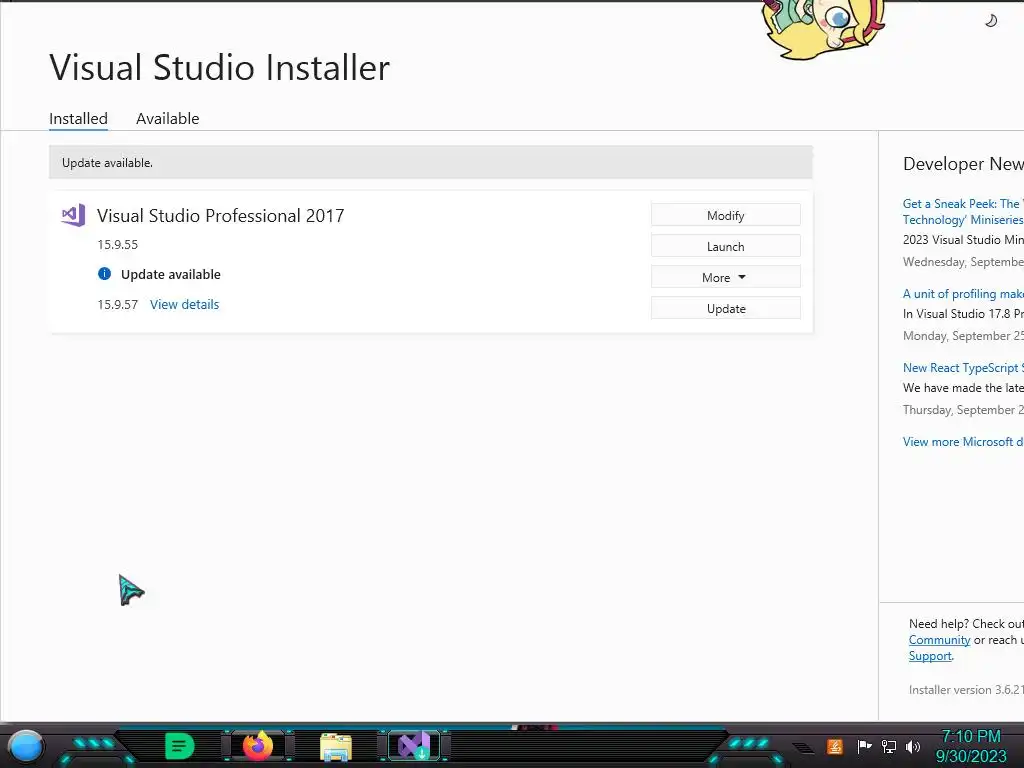Click installed version number 15.9.55
Image resolution: width=1024 pixels, height=768 pixels.
118,245
